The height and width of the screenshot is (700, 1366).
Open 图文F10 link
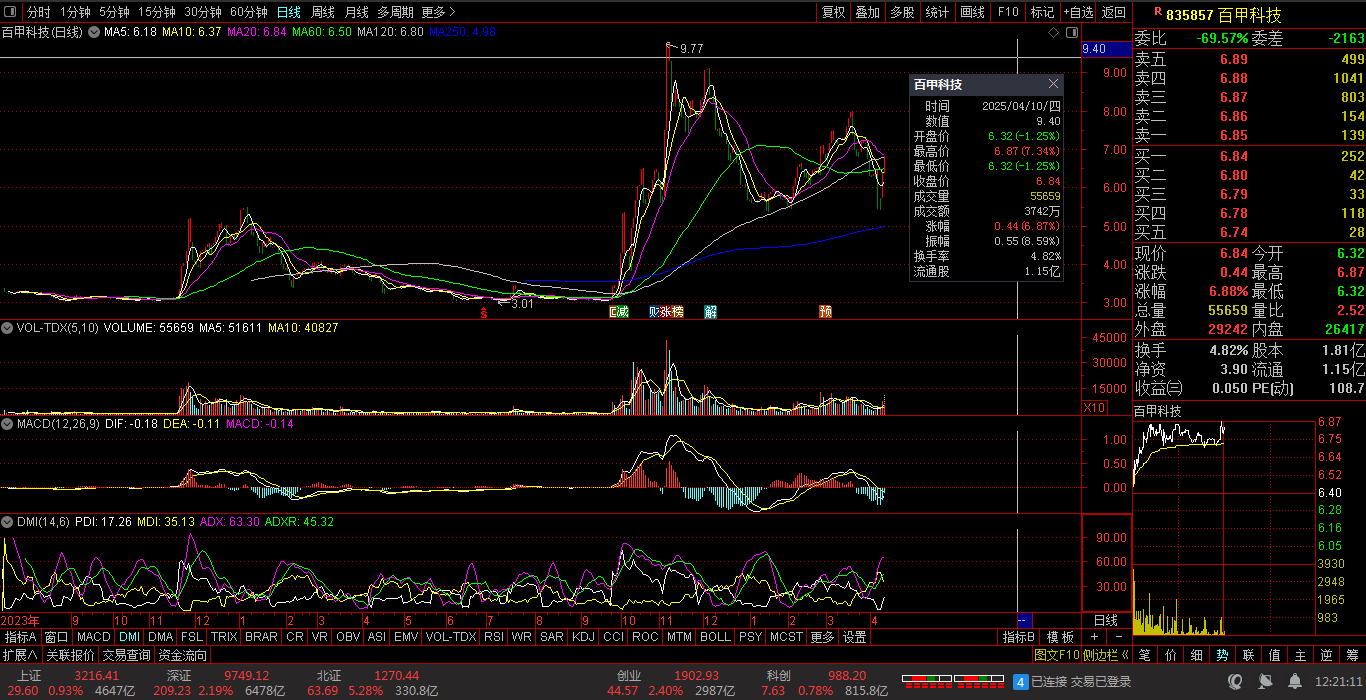(1057, 655)
